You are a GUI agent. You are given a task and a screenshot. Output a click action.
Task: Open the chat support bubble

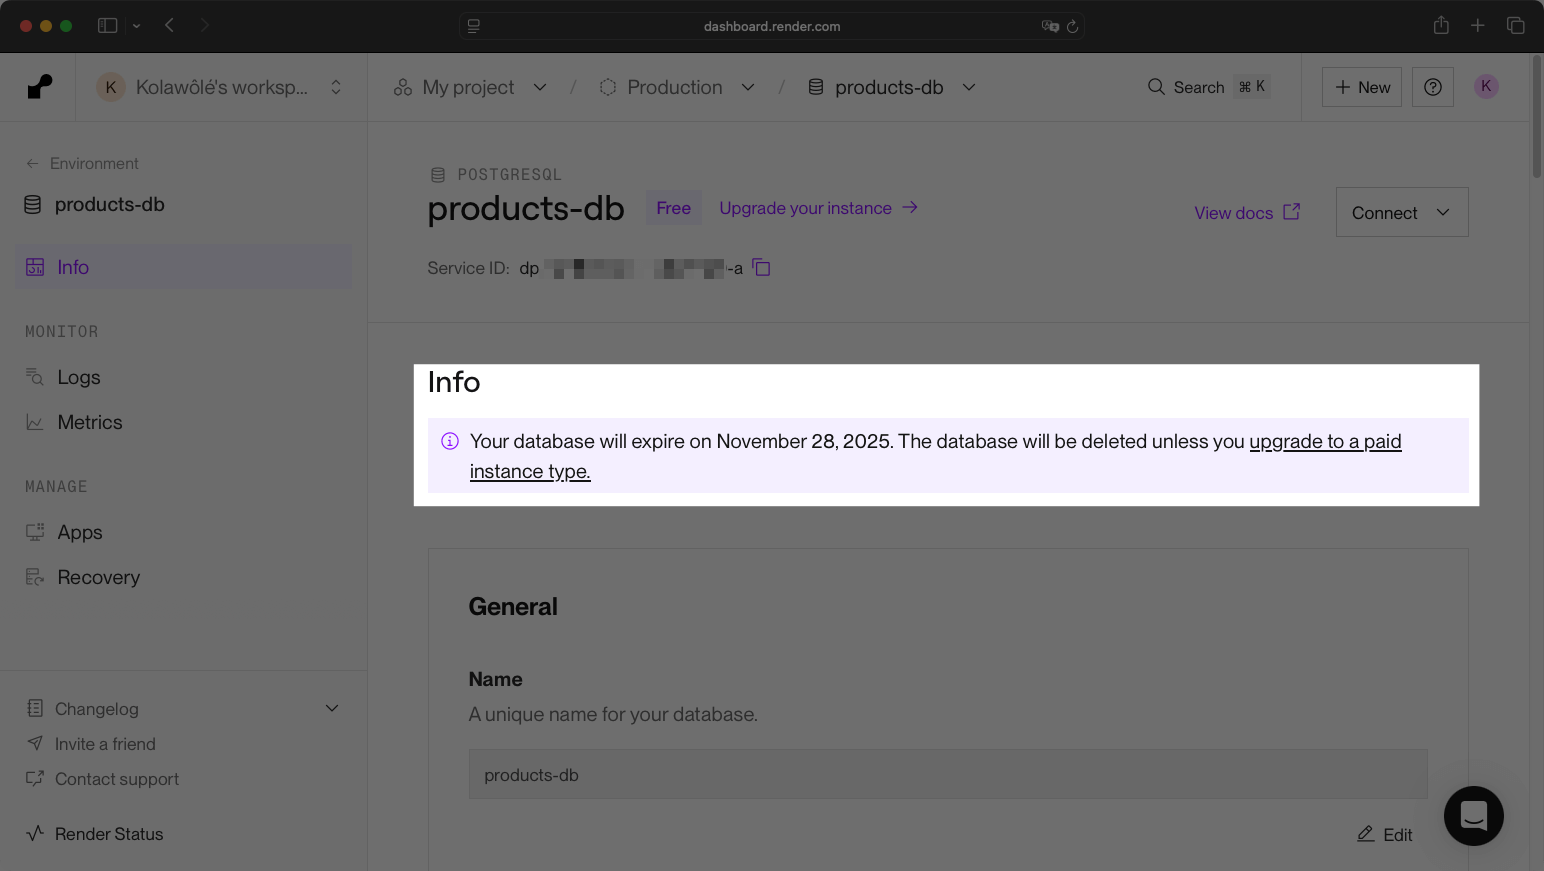click(x=1473, y=816)
